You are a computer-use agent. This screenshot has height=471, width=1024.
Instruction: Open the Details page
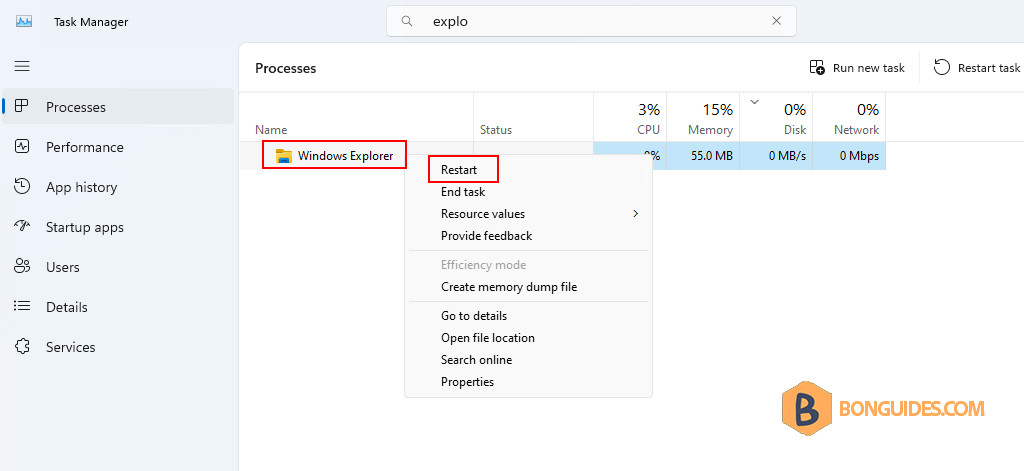pyautogui.click(x=118, y=307)
